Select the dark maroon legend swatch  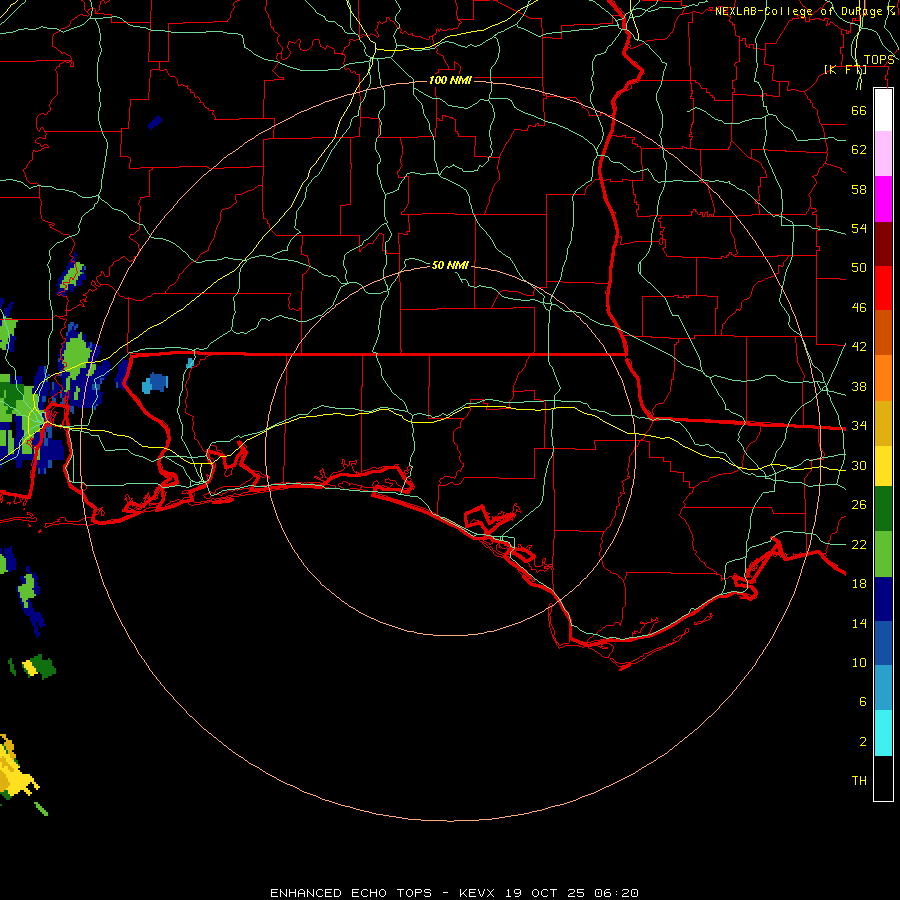(x=883, y=243)
